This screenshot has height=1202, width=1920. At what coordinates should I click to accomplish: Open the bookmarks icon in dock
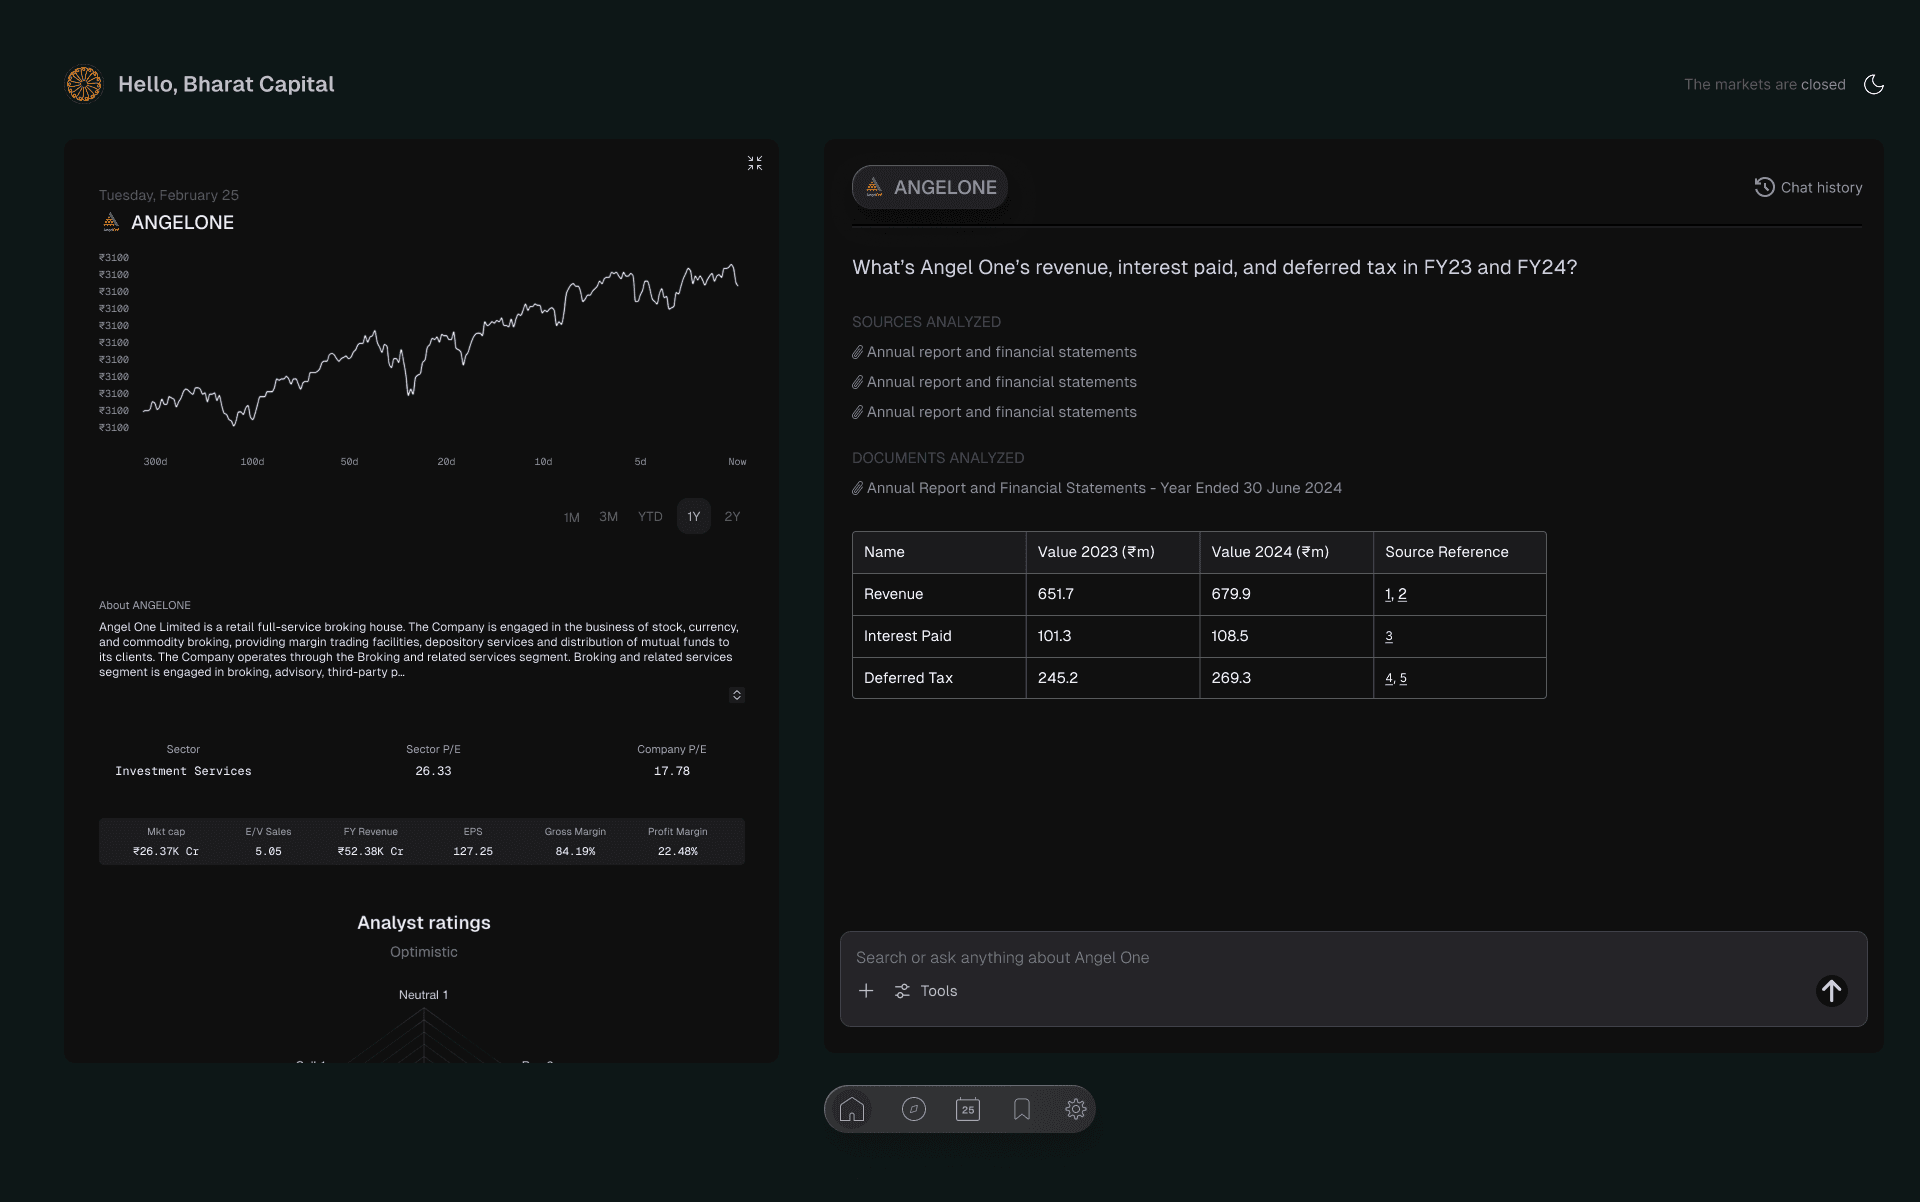1022,1109
